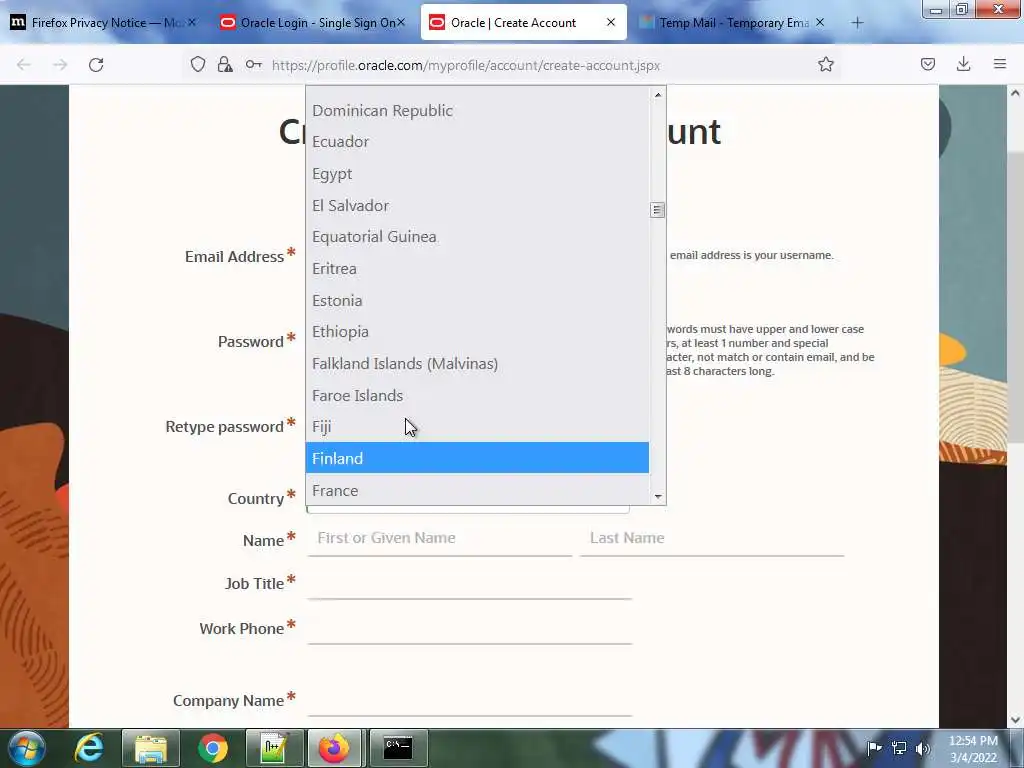Image resolution: width=1024 pixels, height=768 pixels.
Task: Click the country list scrollbar thumb
Action: pos(658,210)
